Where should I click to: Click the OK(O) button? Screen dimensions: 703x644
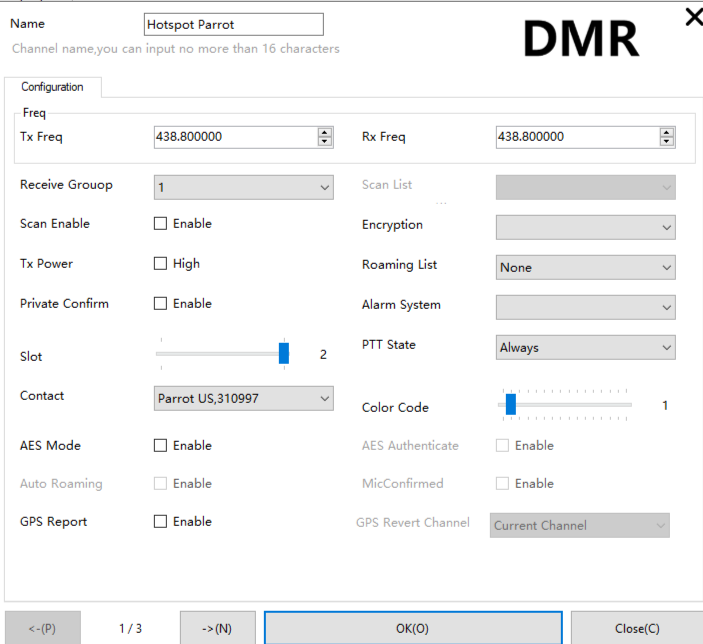tap(412, 628)
